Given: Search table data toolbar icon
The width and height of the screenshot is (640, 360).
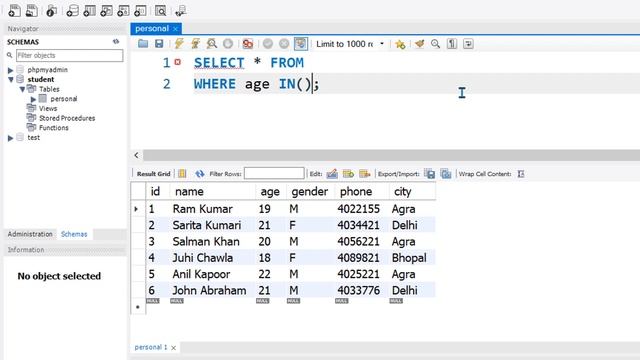Looking at the screenshot, I should tap(160, 11).
